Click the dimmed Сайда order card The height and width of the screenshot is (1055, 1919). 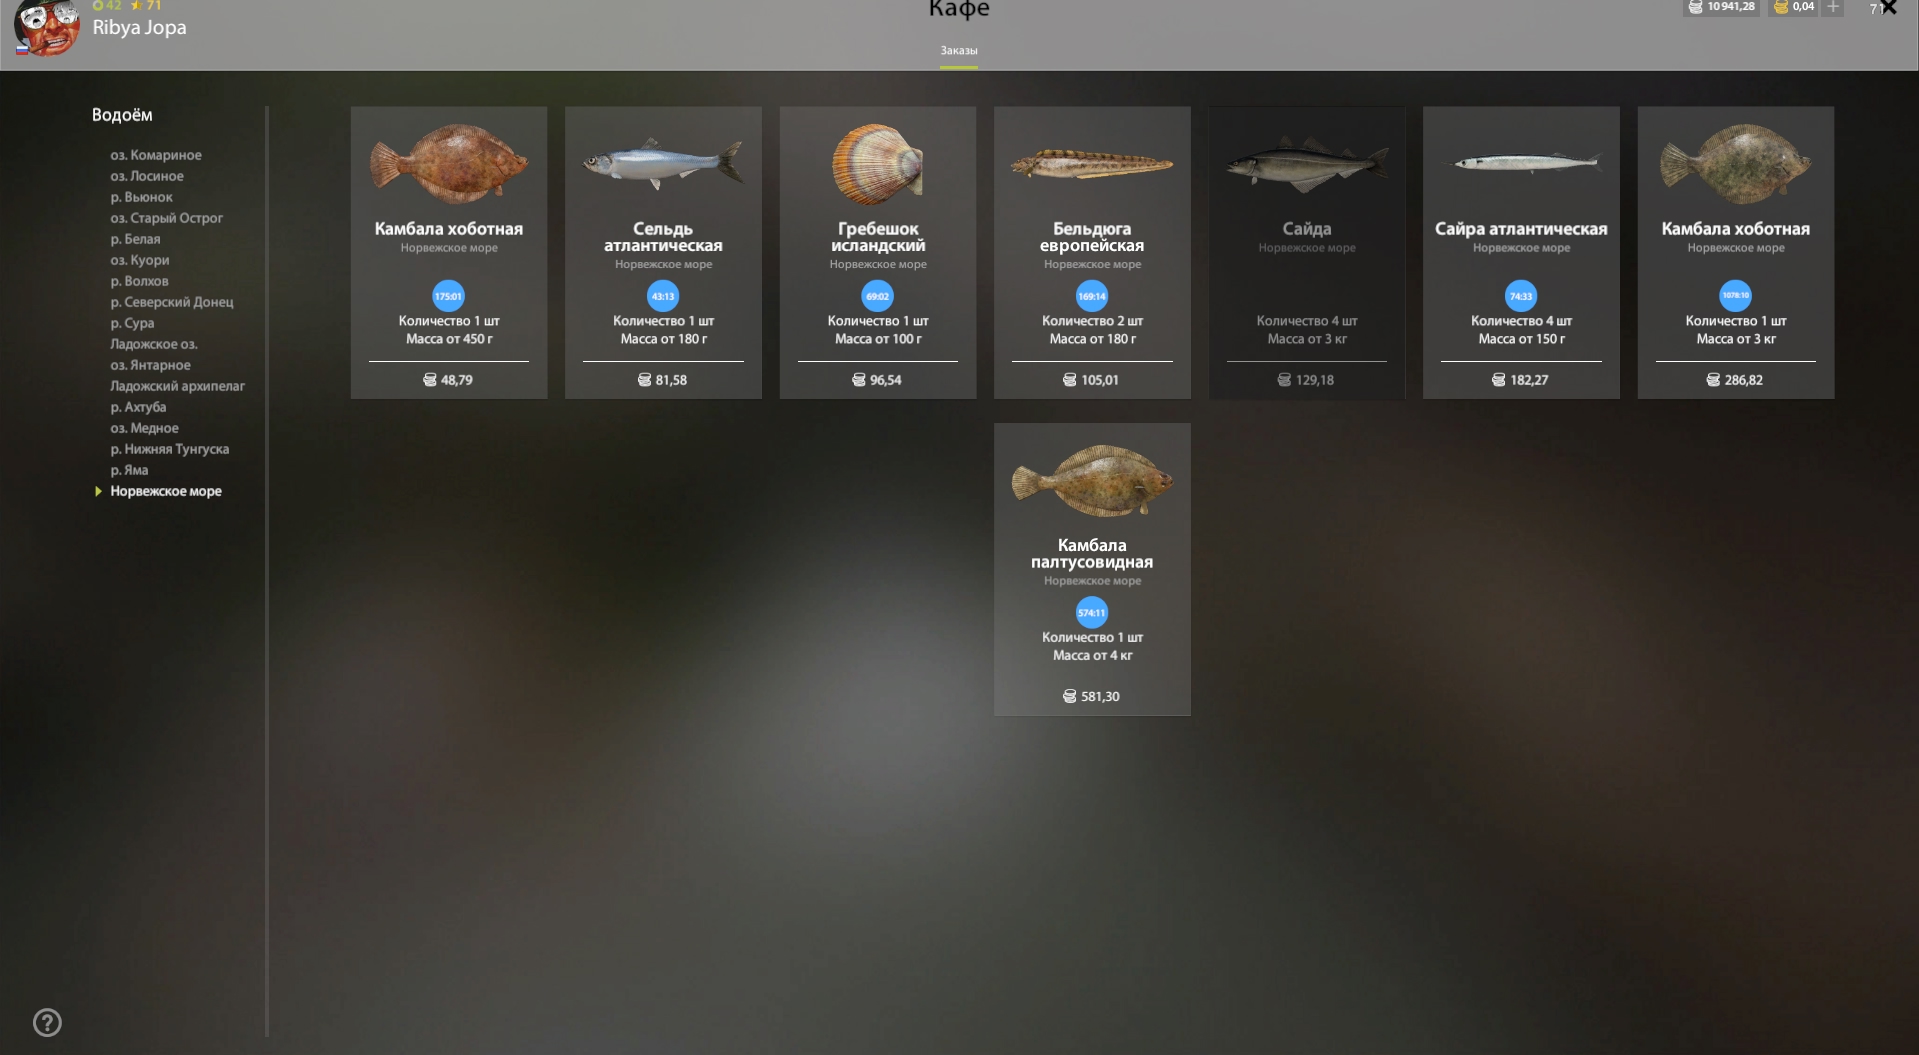tap(1307, 253)
